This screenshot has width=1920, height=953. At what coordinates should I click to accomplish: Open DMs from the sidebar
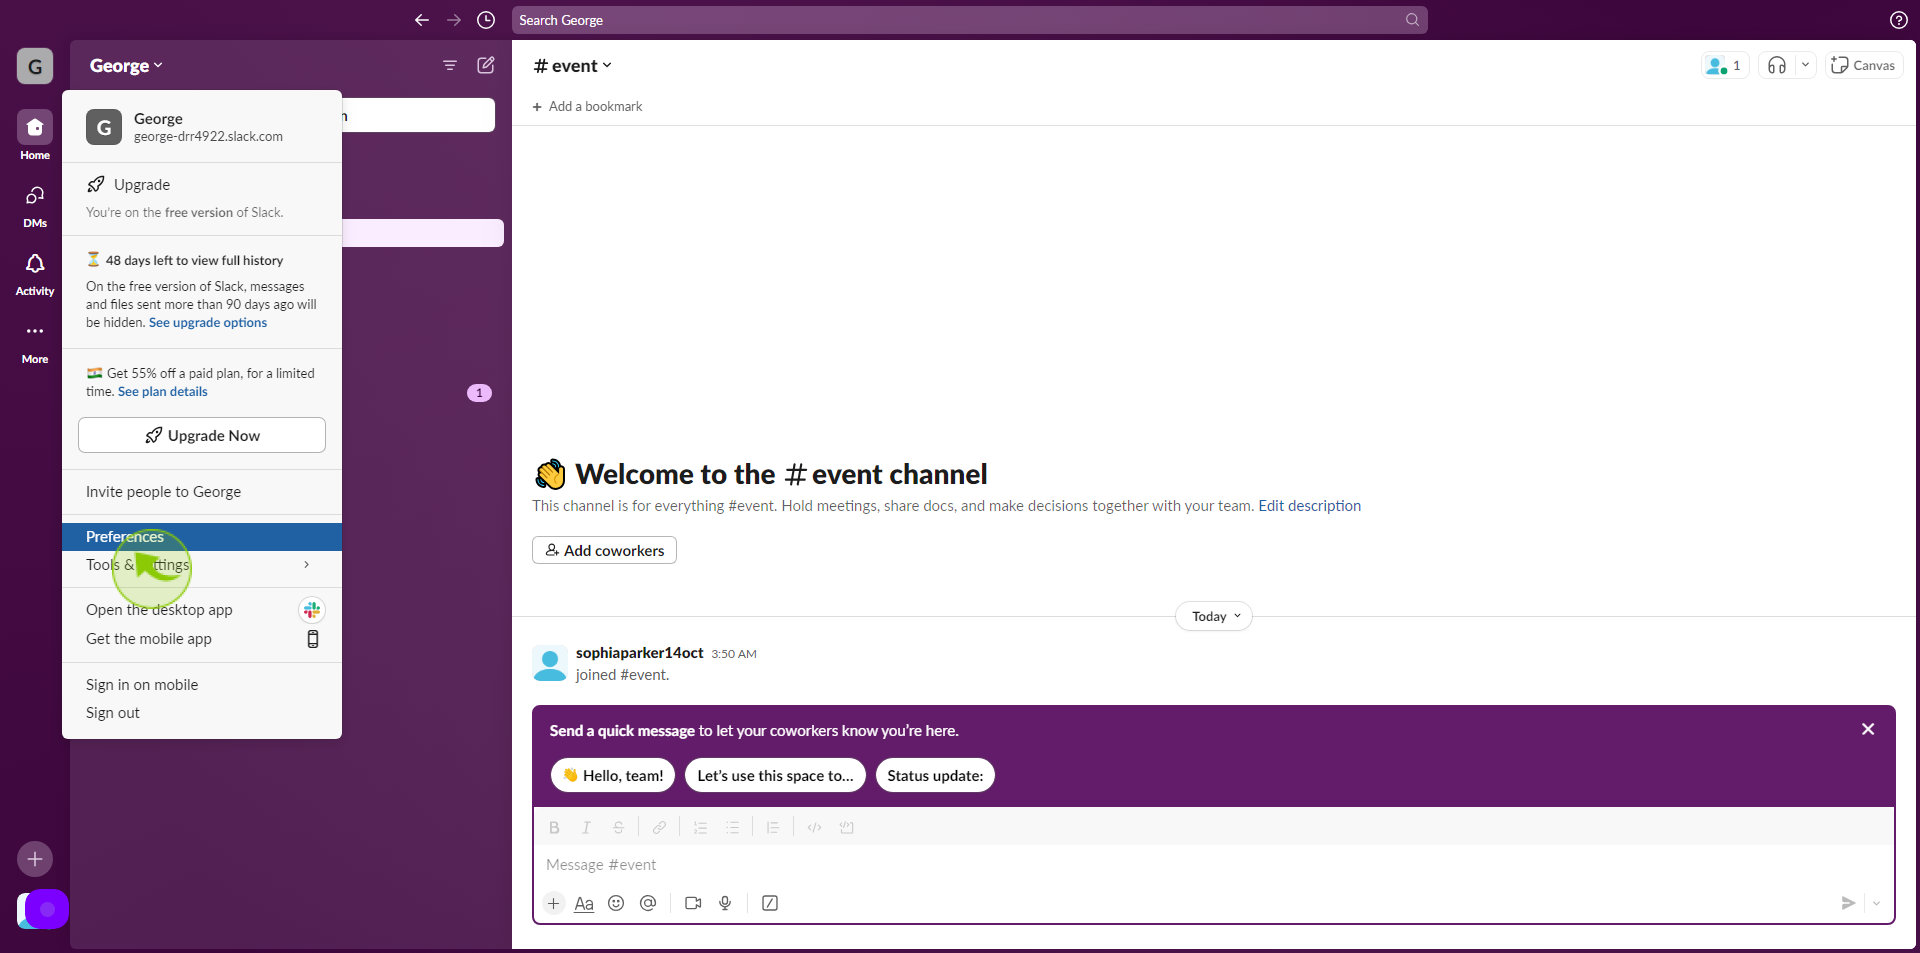(35, 205)
